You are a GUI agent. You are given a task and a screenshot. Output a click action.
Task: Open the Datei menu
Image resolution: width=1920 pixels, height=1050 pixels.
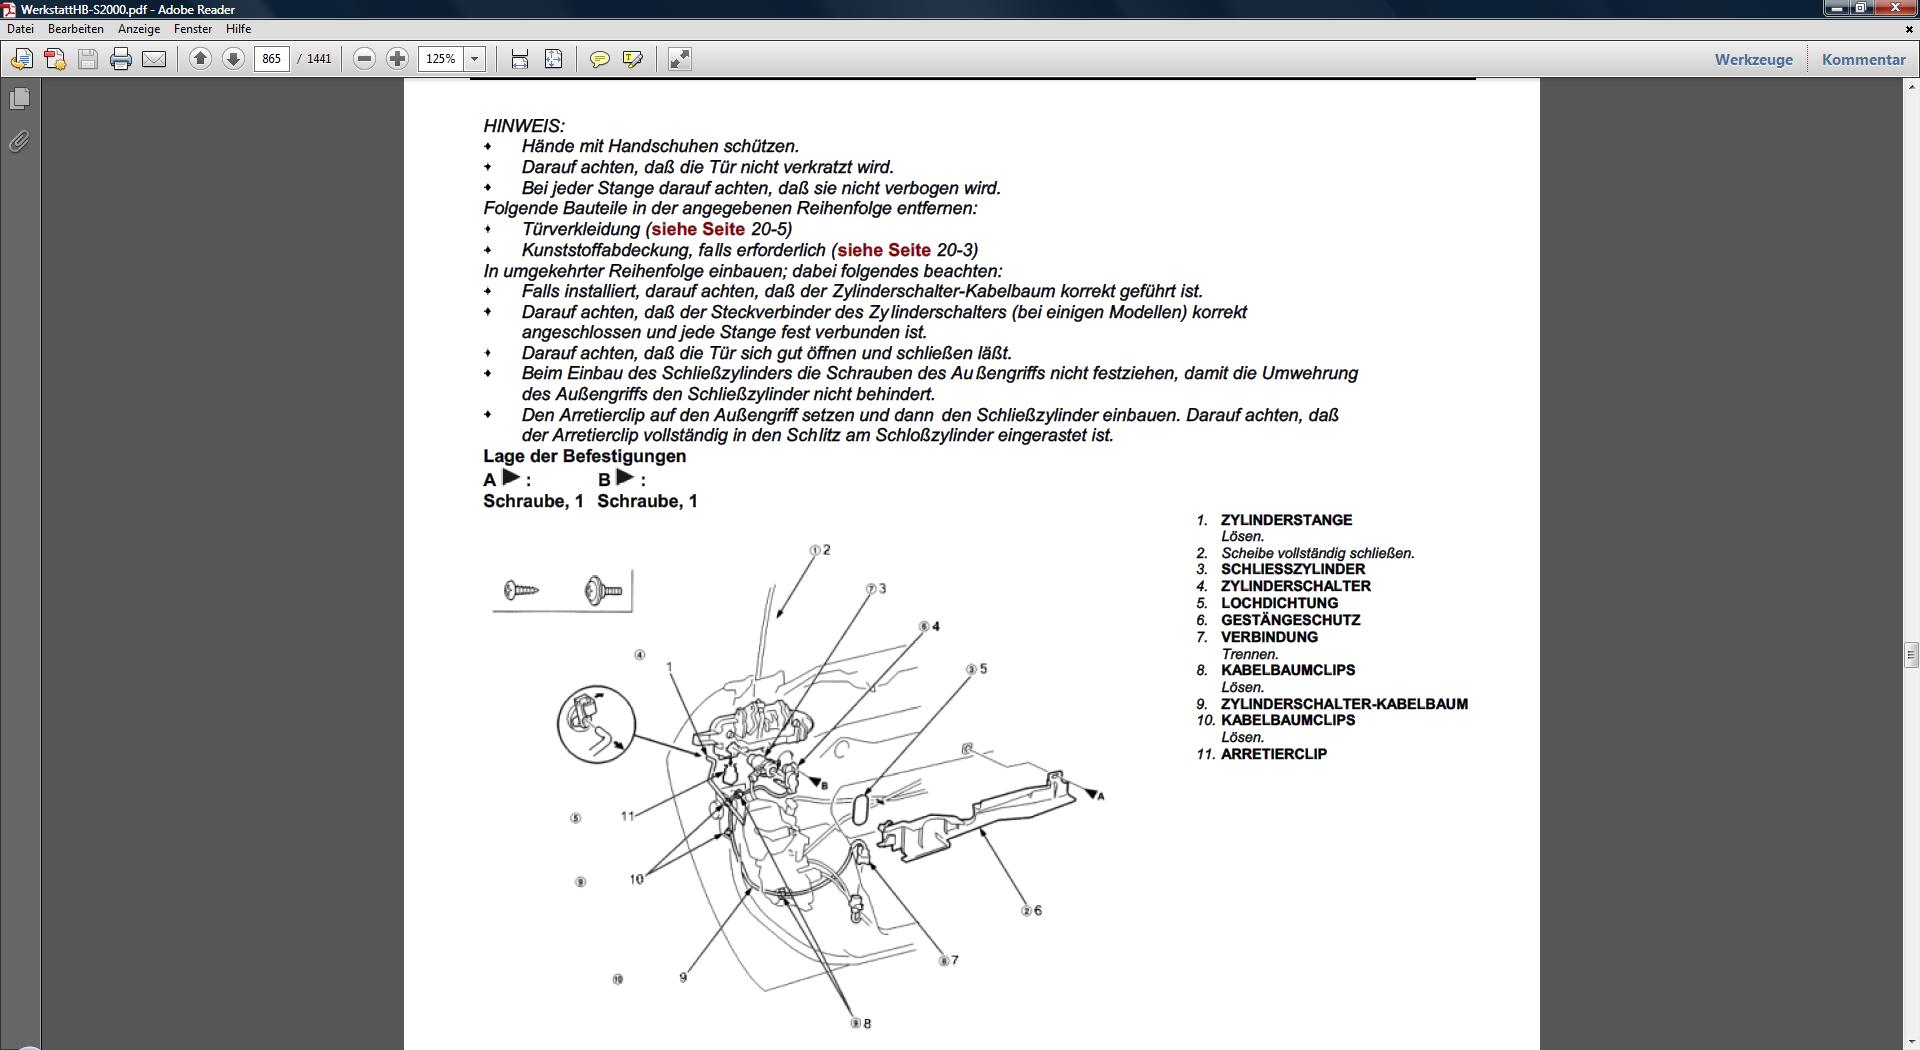20,29
